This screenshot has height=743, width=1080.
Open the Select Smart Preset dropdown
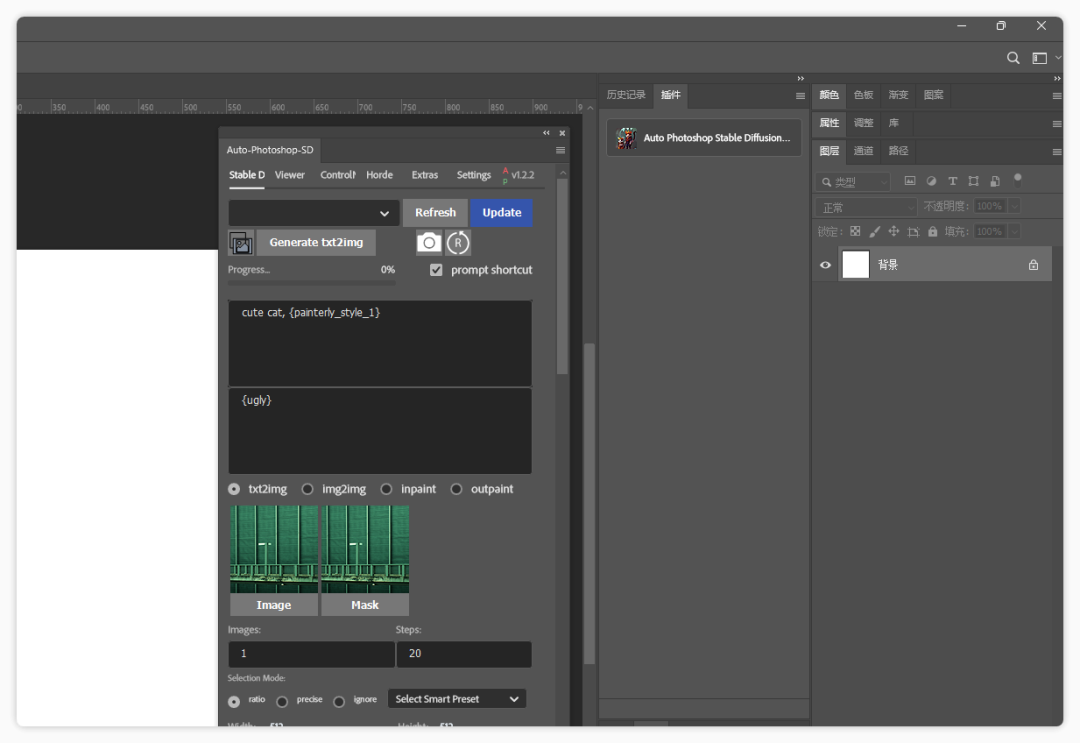click(457, 699)
